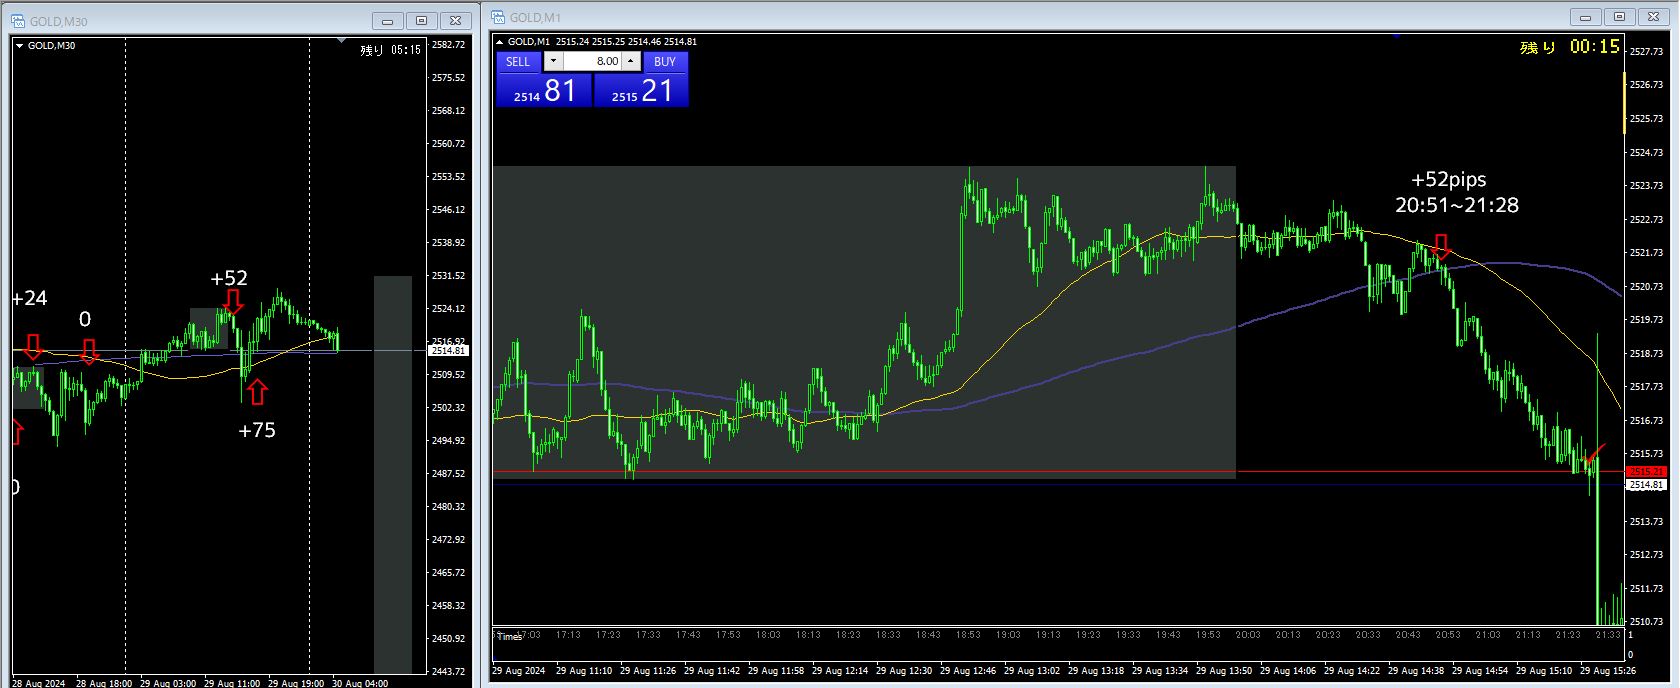Click the SELL button in one-click panel
The height and width of the screenshot is (688, 1680).
click(x=518, y=61)
